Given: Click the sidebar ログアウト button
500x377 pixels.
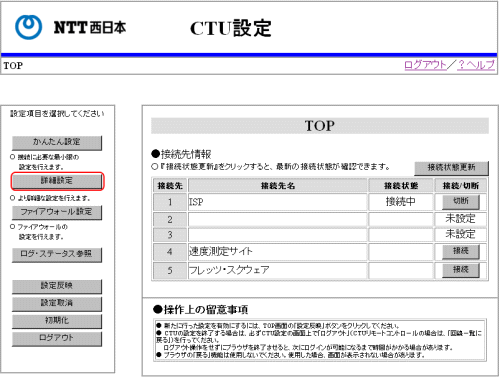Looking at the screenshot, I should (57, 338).
